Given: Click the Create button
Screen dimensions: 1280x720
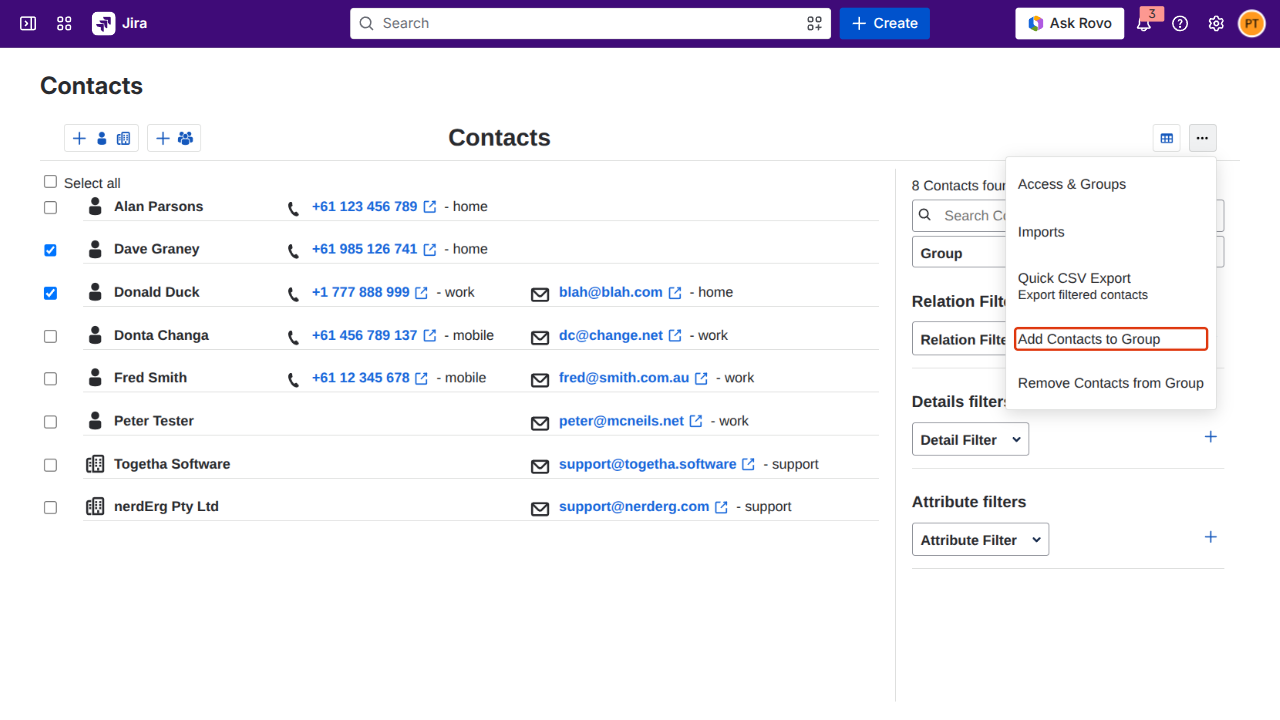Looking at the screenshot, I should tap(885, 23).
